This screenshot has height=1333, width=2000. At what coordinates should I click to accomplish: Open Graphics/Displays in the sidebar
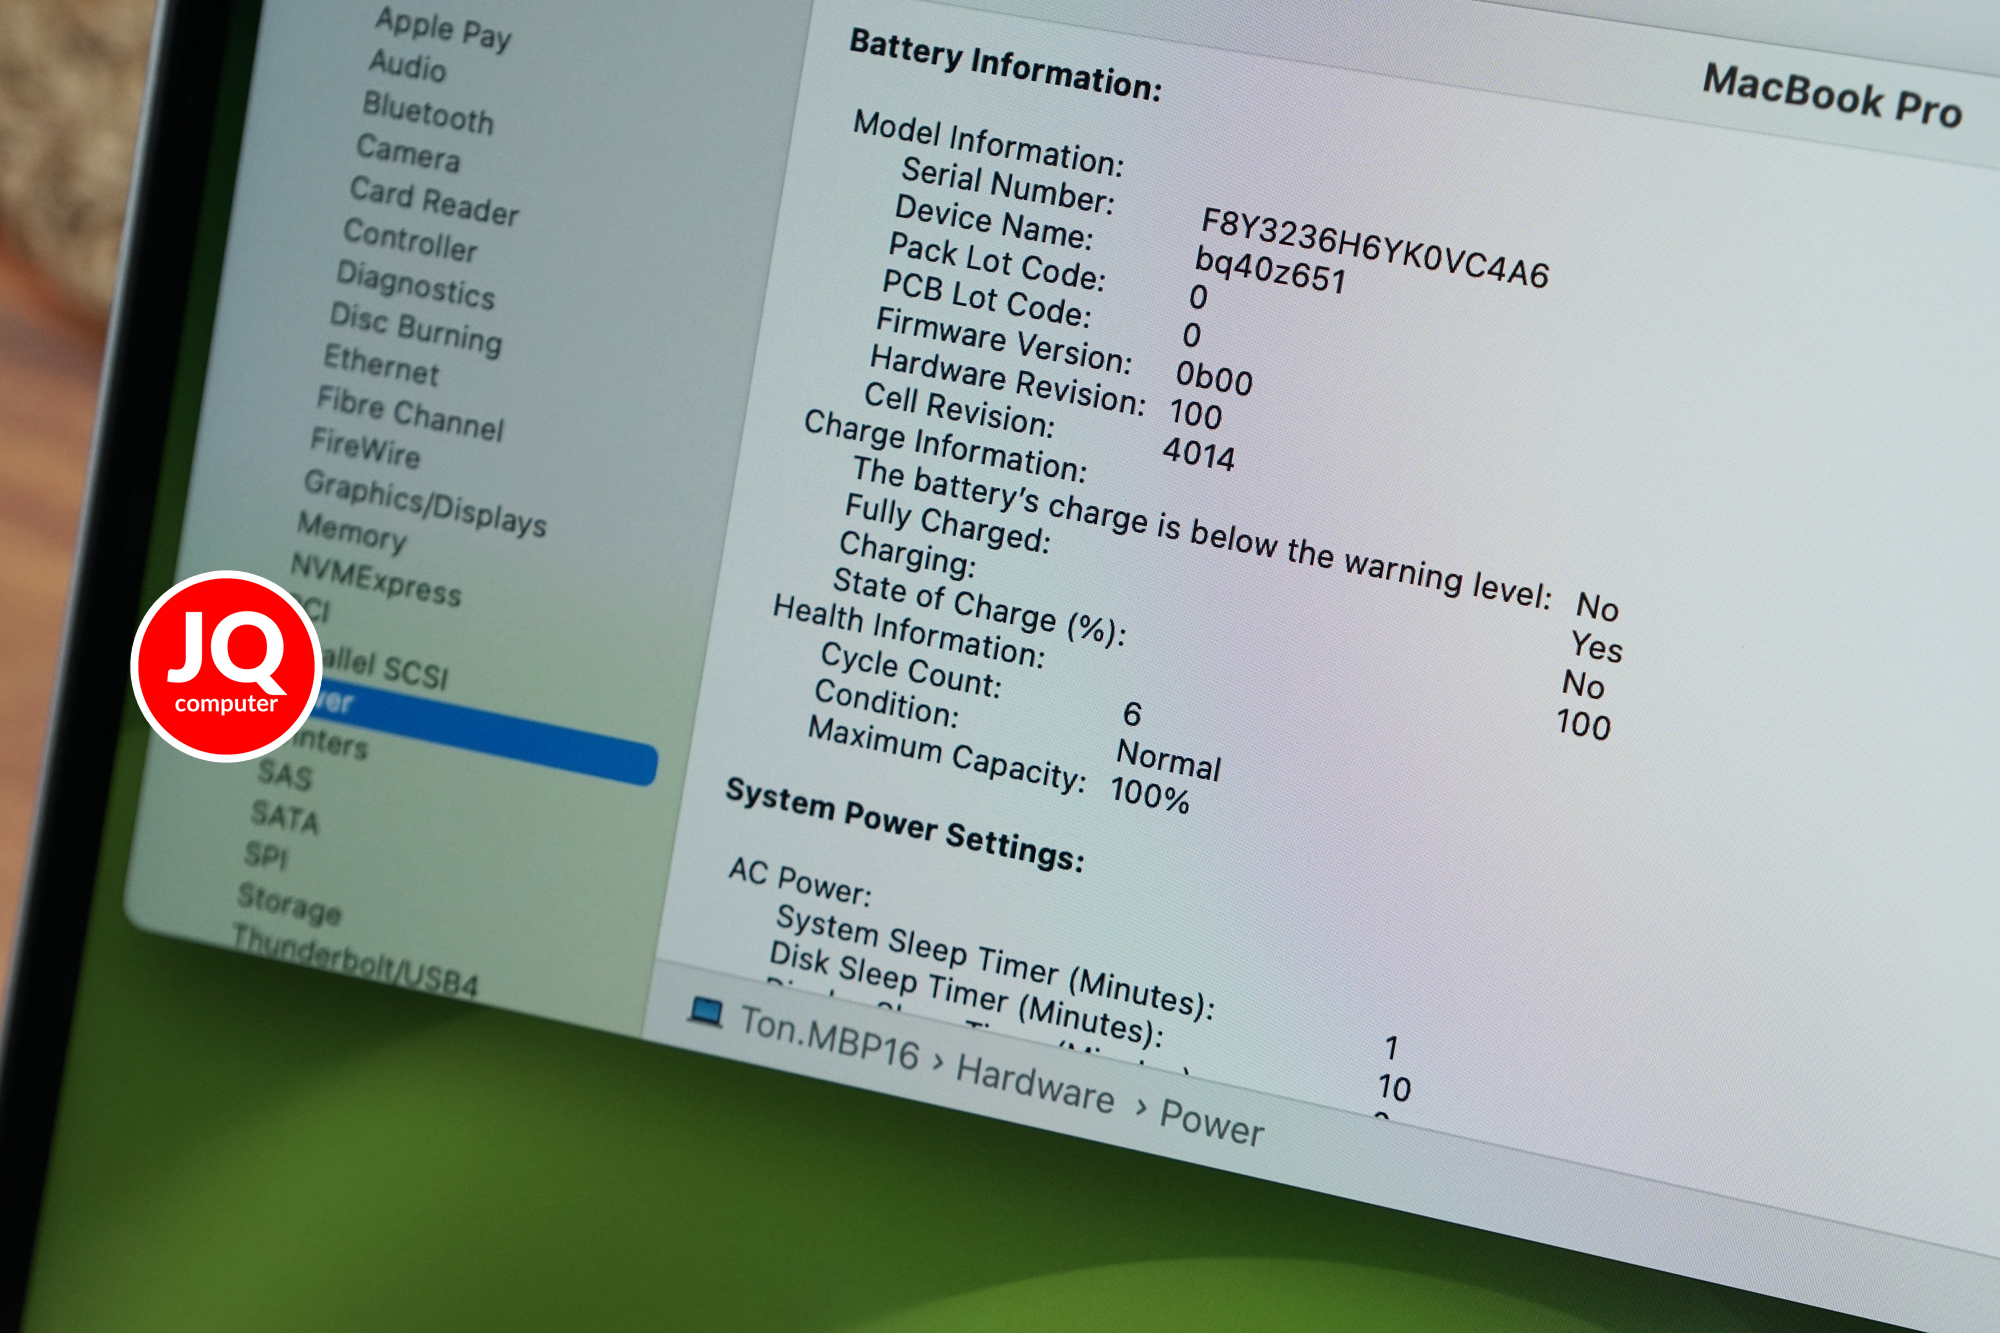(425, 503)
